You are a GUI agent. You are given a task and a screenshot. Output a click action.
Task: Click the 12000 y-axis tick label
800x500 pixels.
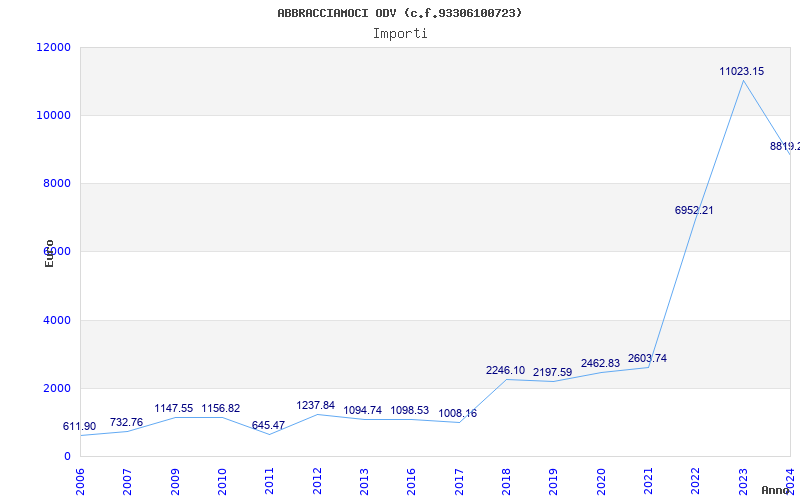point(54,47)
